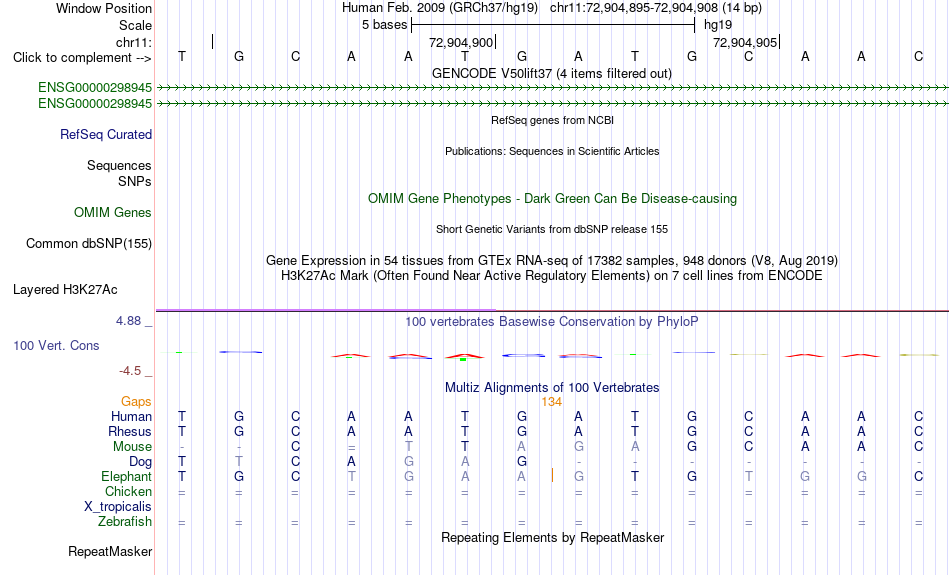Click the Mouse species row label
The height and width of the screenshot is (575, 950).
click(x=132, y=447)
